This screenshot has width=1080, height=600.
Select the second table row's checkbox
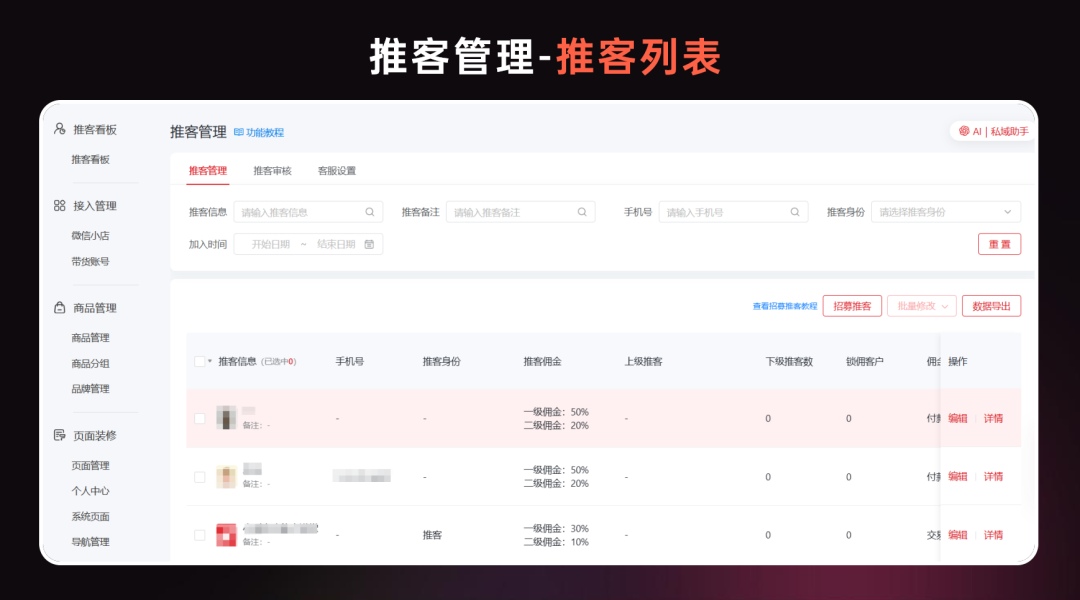tap(199, 476)
